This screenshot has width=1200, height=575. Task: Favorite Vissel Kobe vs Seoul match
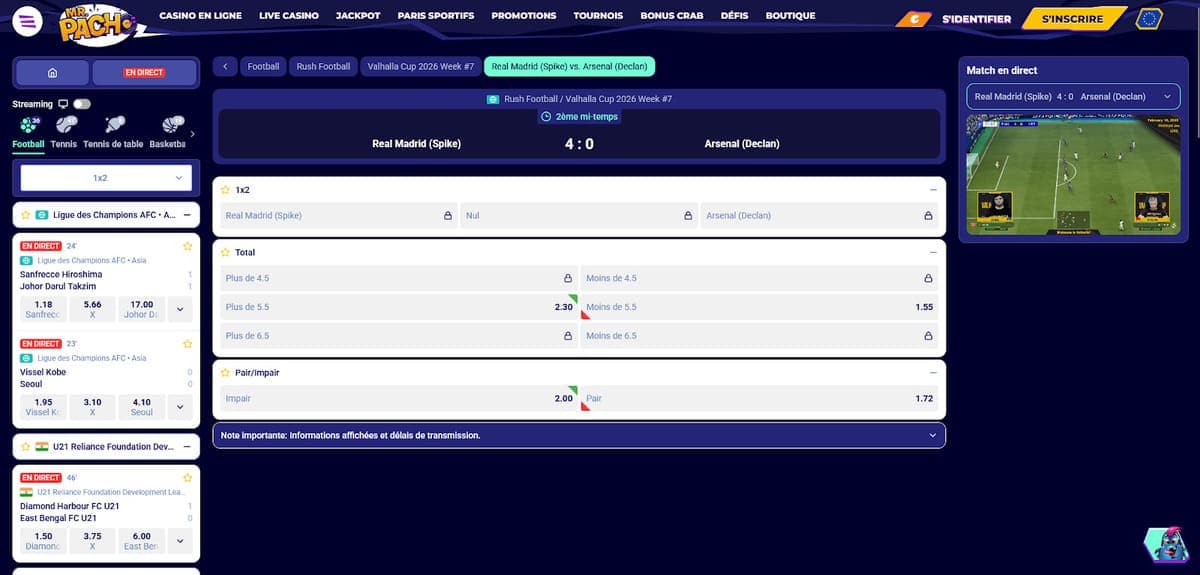click(187, 344)
